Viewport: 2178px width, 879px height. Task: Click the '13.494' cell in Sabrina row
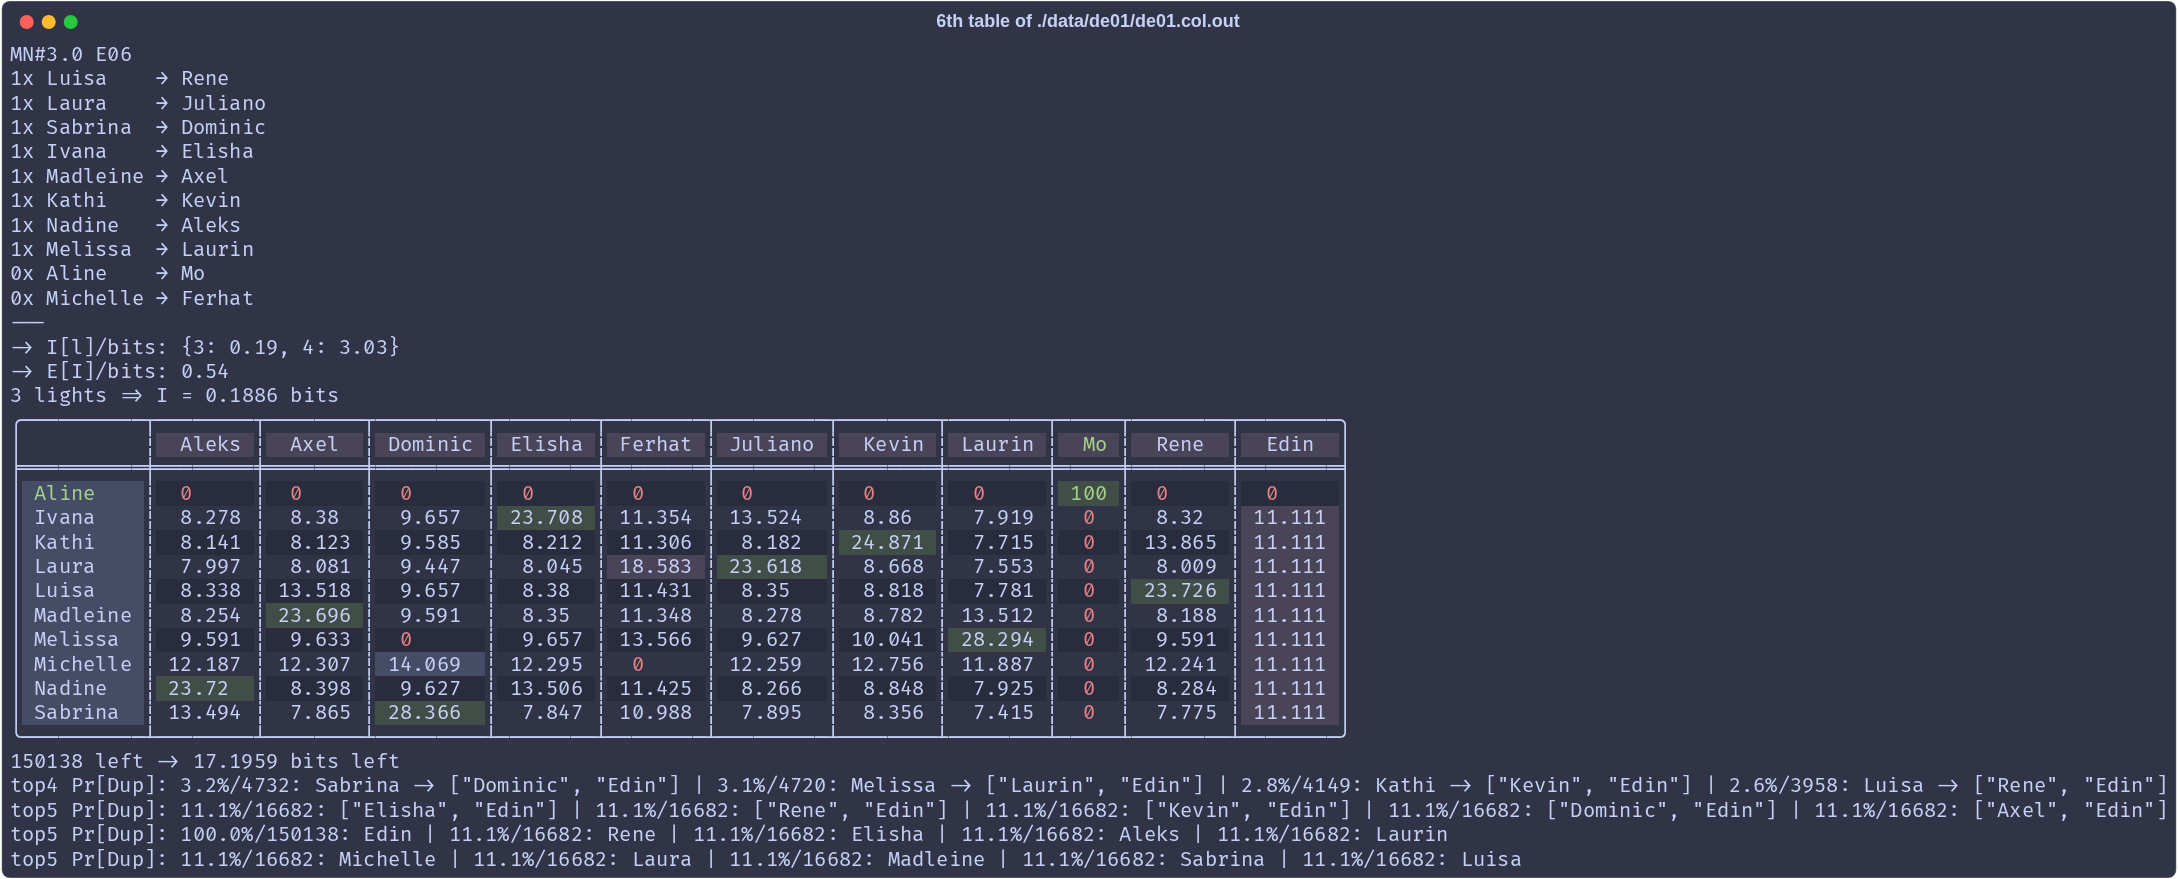[x=204, y=712]
